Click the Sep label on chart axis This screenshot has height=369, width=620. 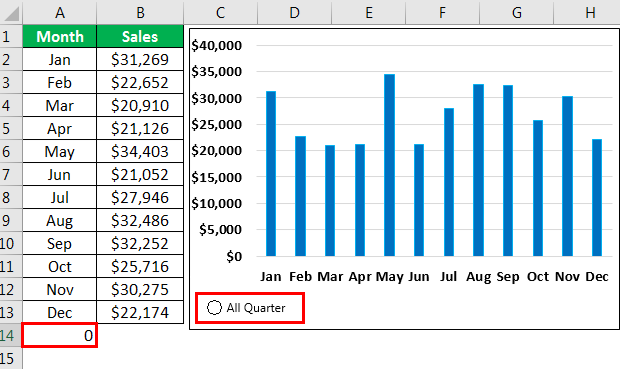(508, 276)
